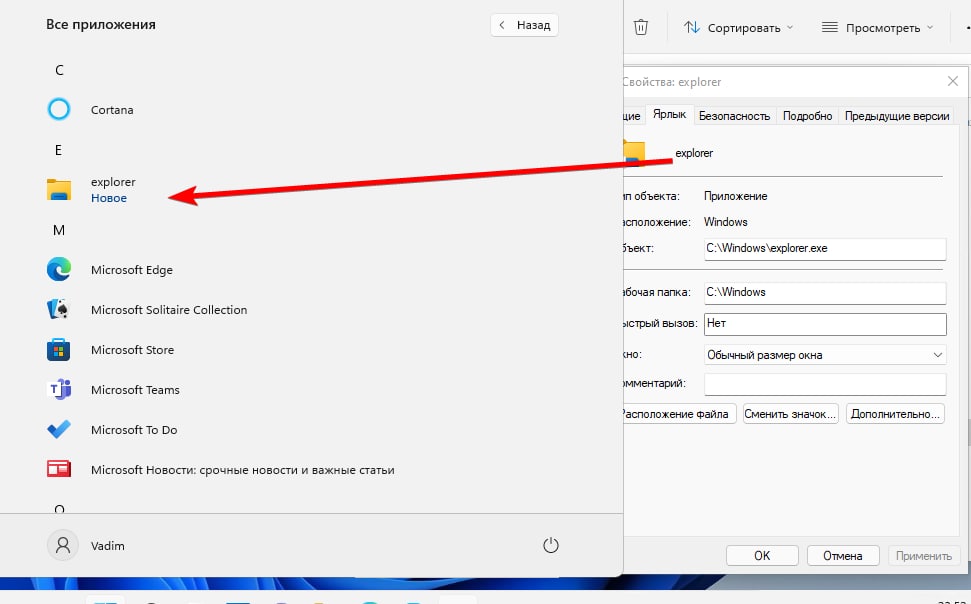Click the Vadim user name
The image size is (971, 604).
tap(108, 546)
